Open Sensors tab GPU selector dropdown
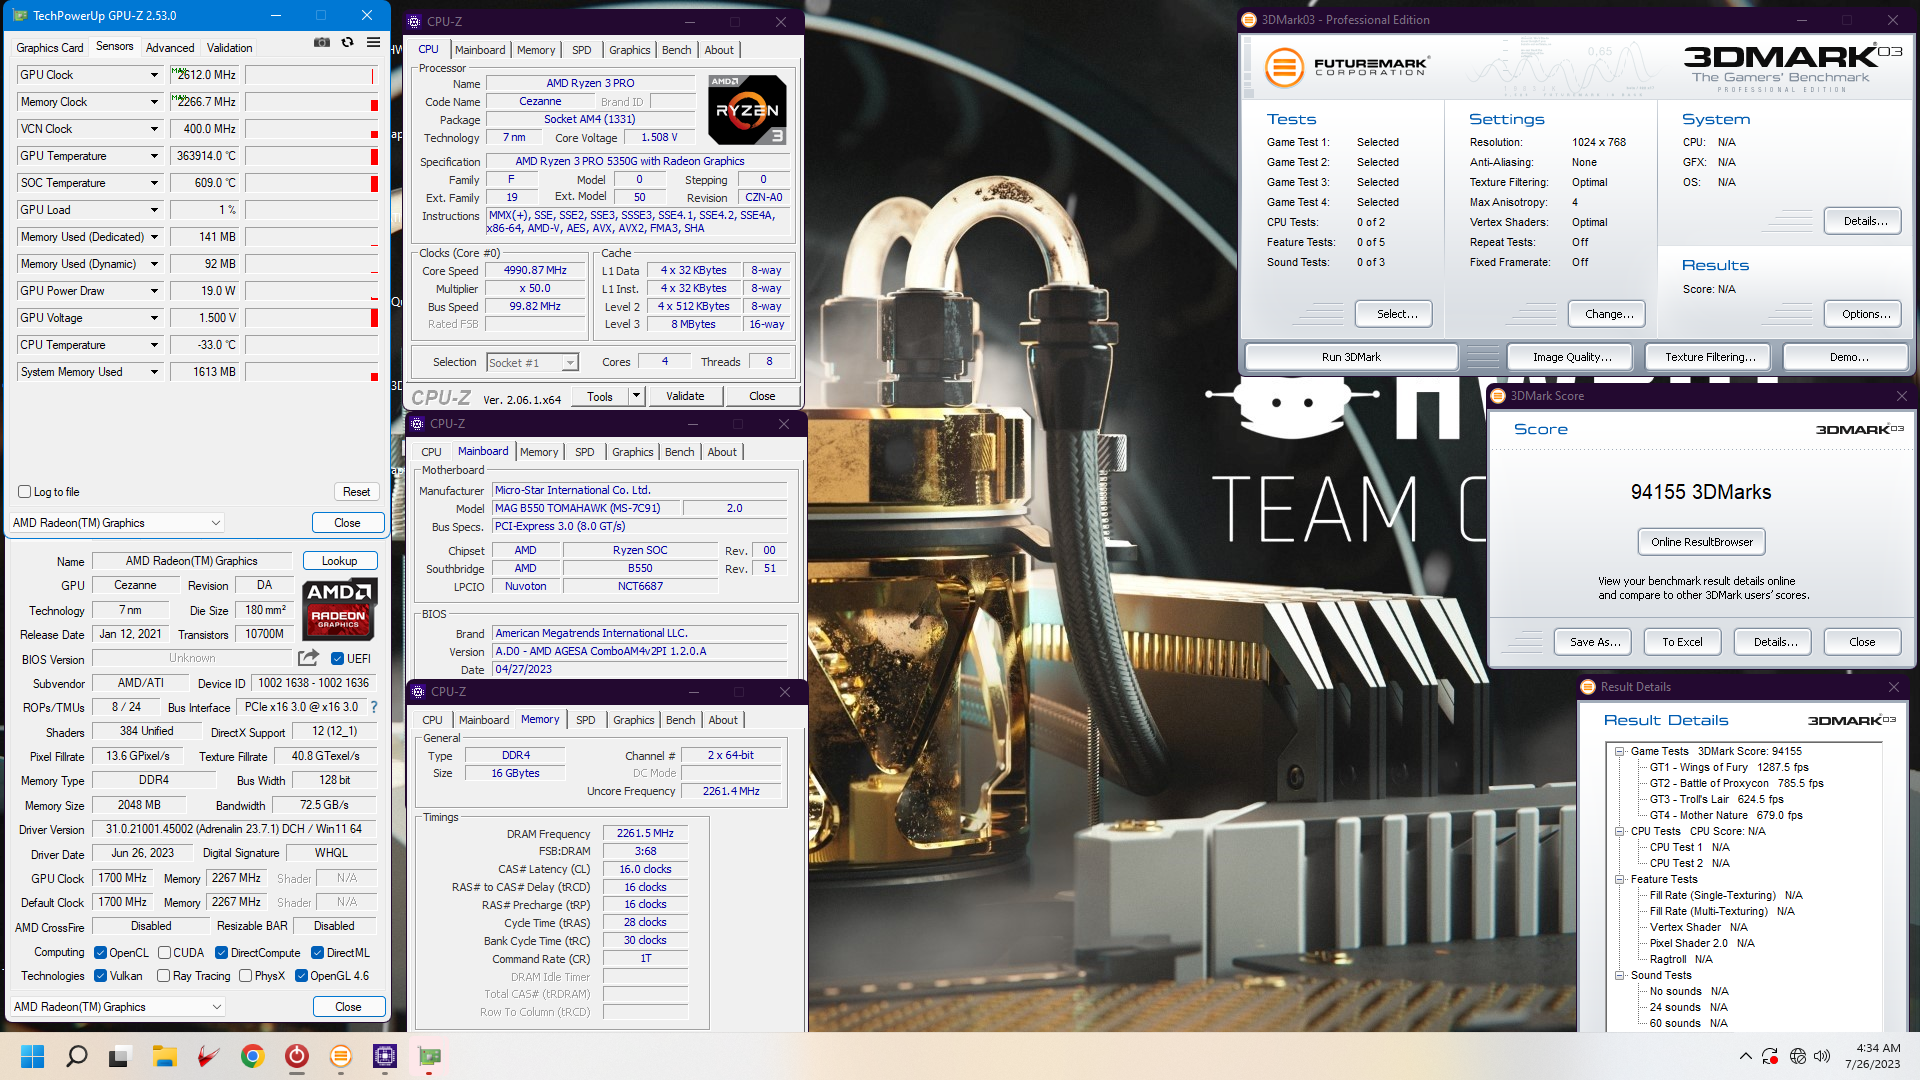This screenshot has height=1080, width=1920. click(x=116, y=523)
